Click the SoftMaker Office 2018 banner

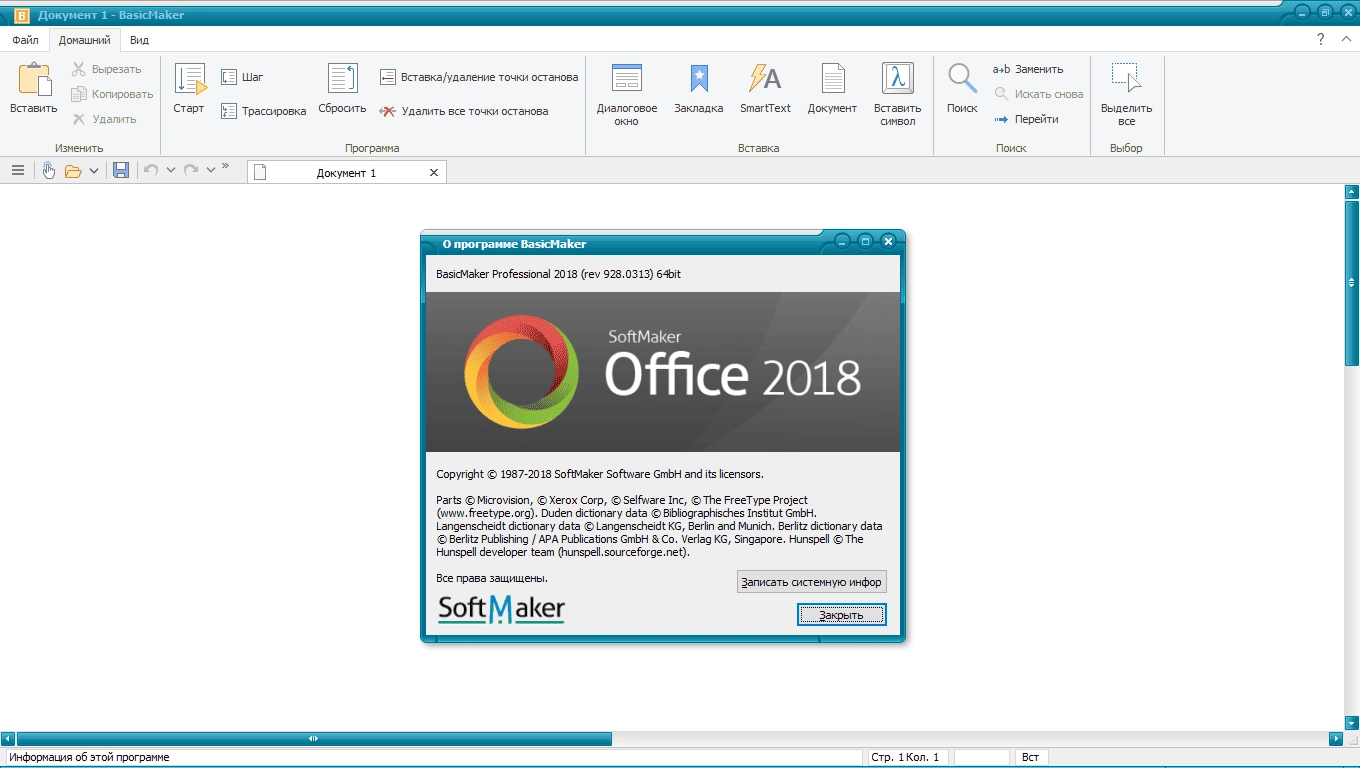pos(663,372)
